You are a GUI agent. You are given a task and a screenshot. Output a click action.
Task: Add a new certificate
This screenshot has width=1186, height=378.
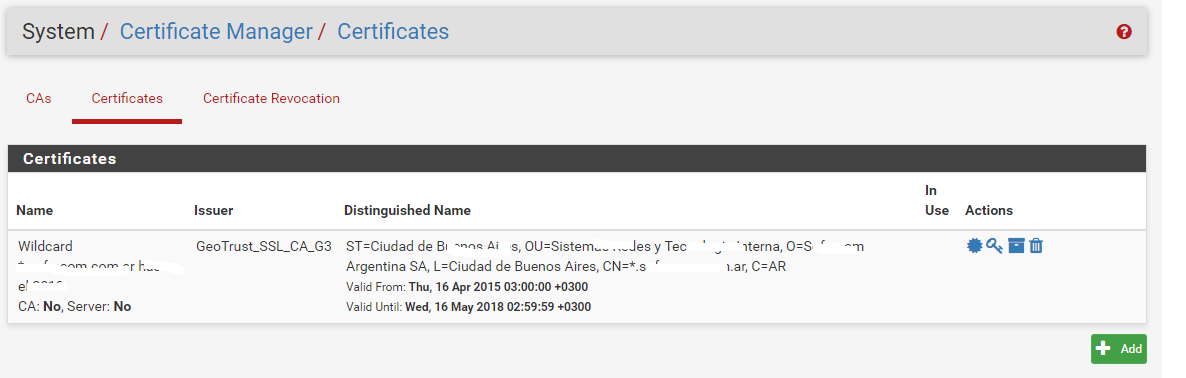pos(1119,349)
